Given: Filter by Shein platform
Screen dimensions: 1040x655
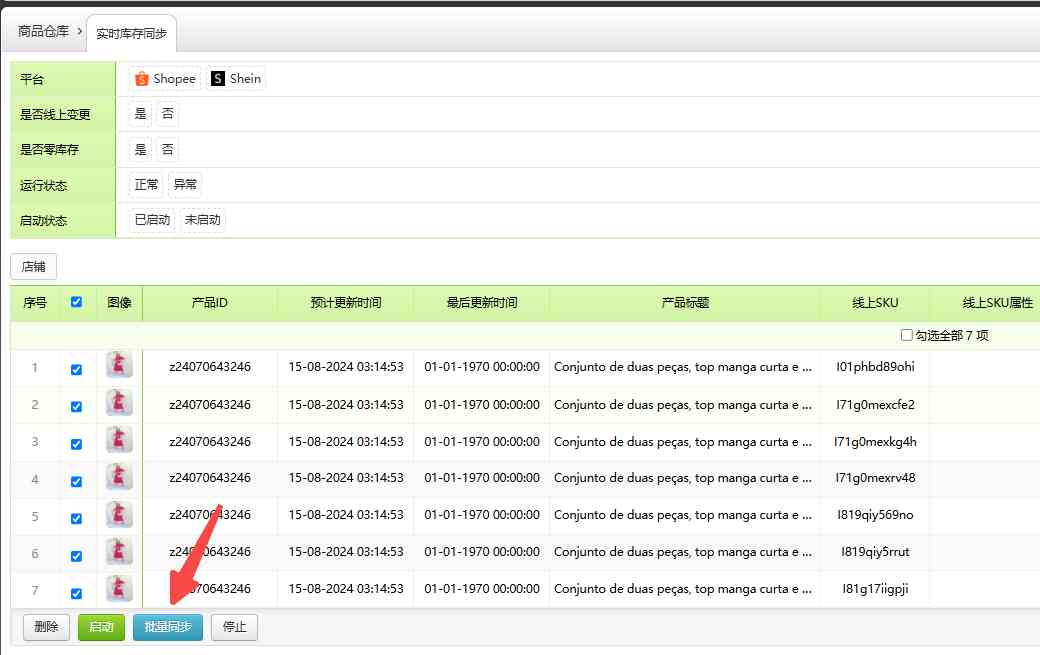Looking at the screenshot, I should coord(236,79).
